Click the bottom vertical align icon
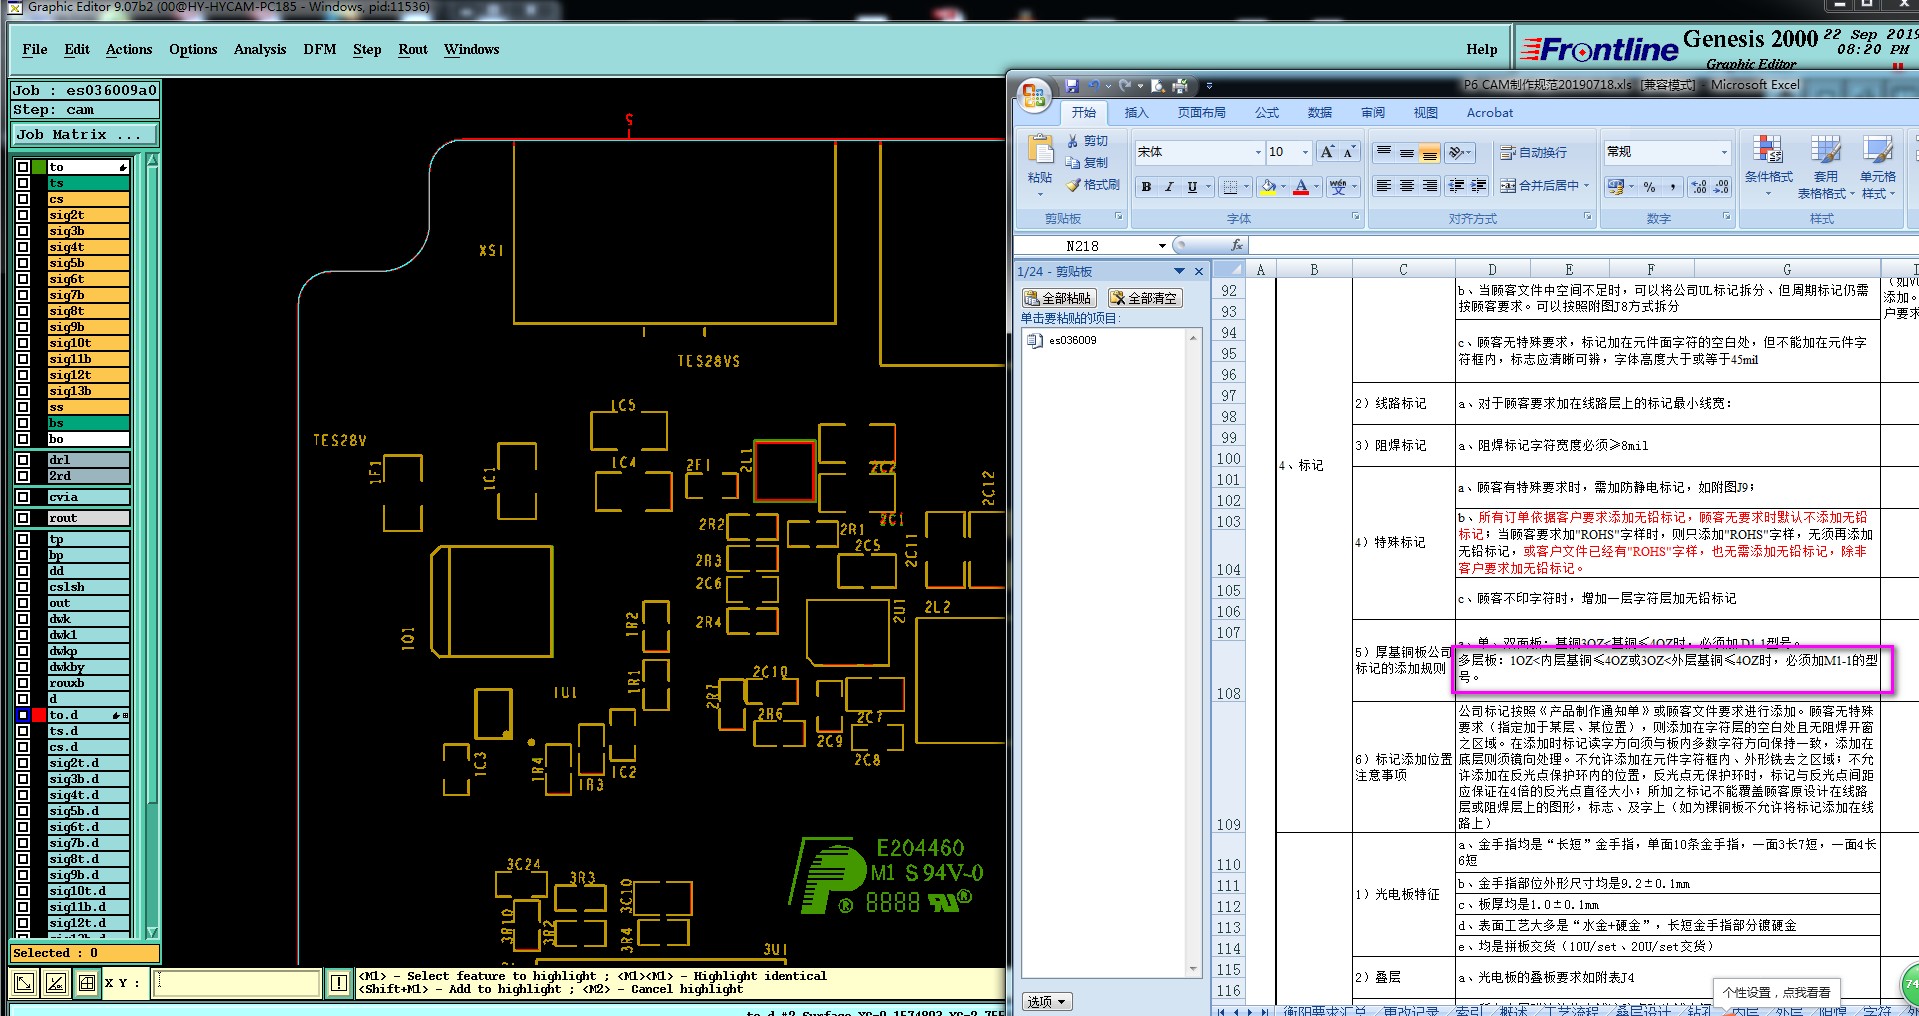Screen dimensions: 1919x1016 click(1430, 152)
